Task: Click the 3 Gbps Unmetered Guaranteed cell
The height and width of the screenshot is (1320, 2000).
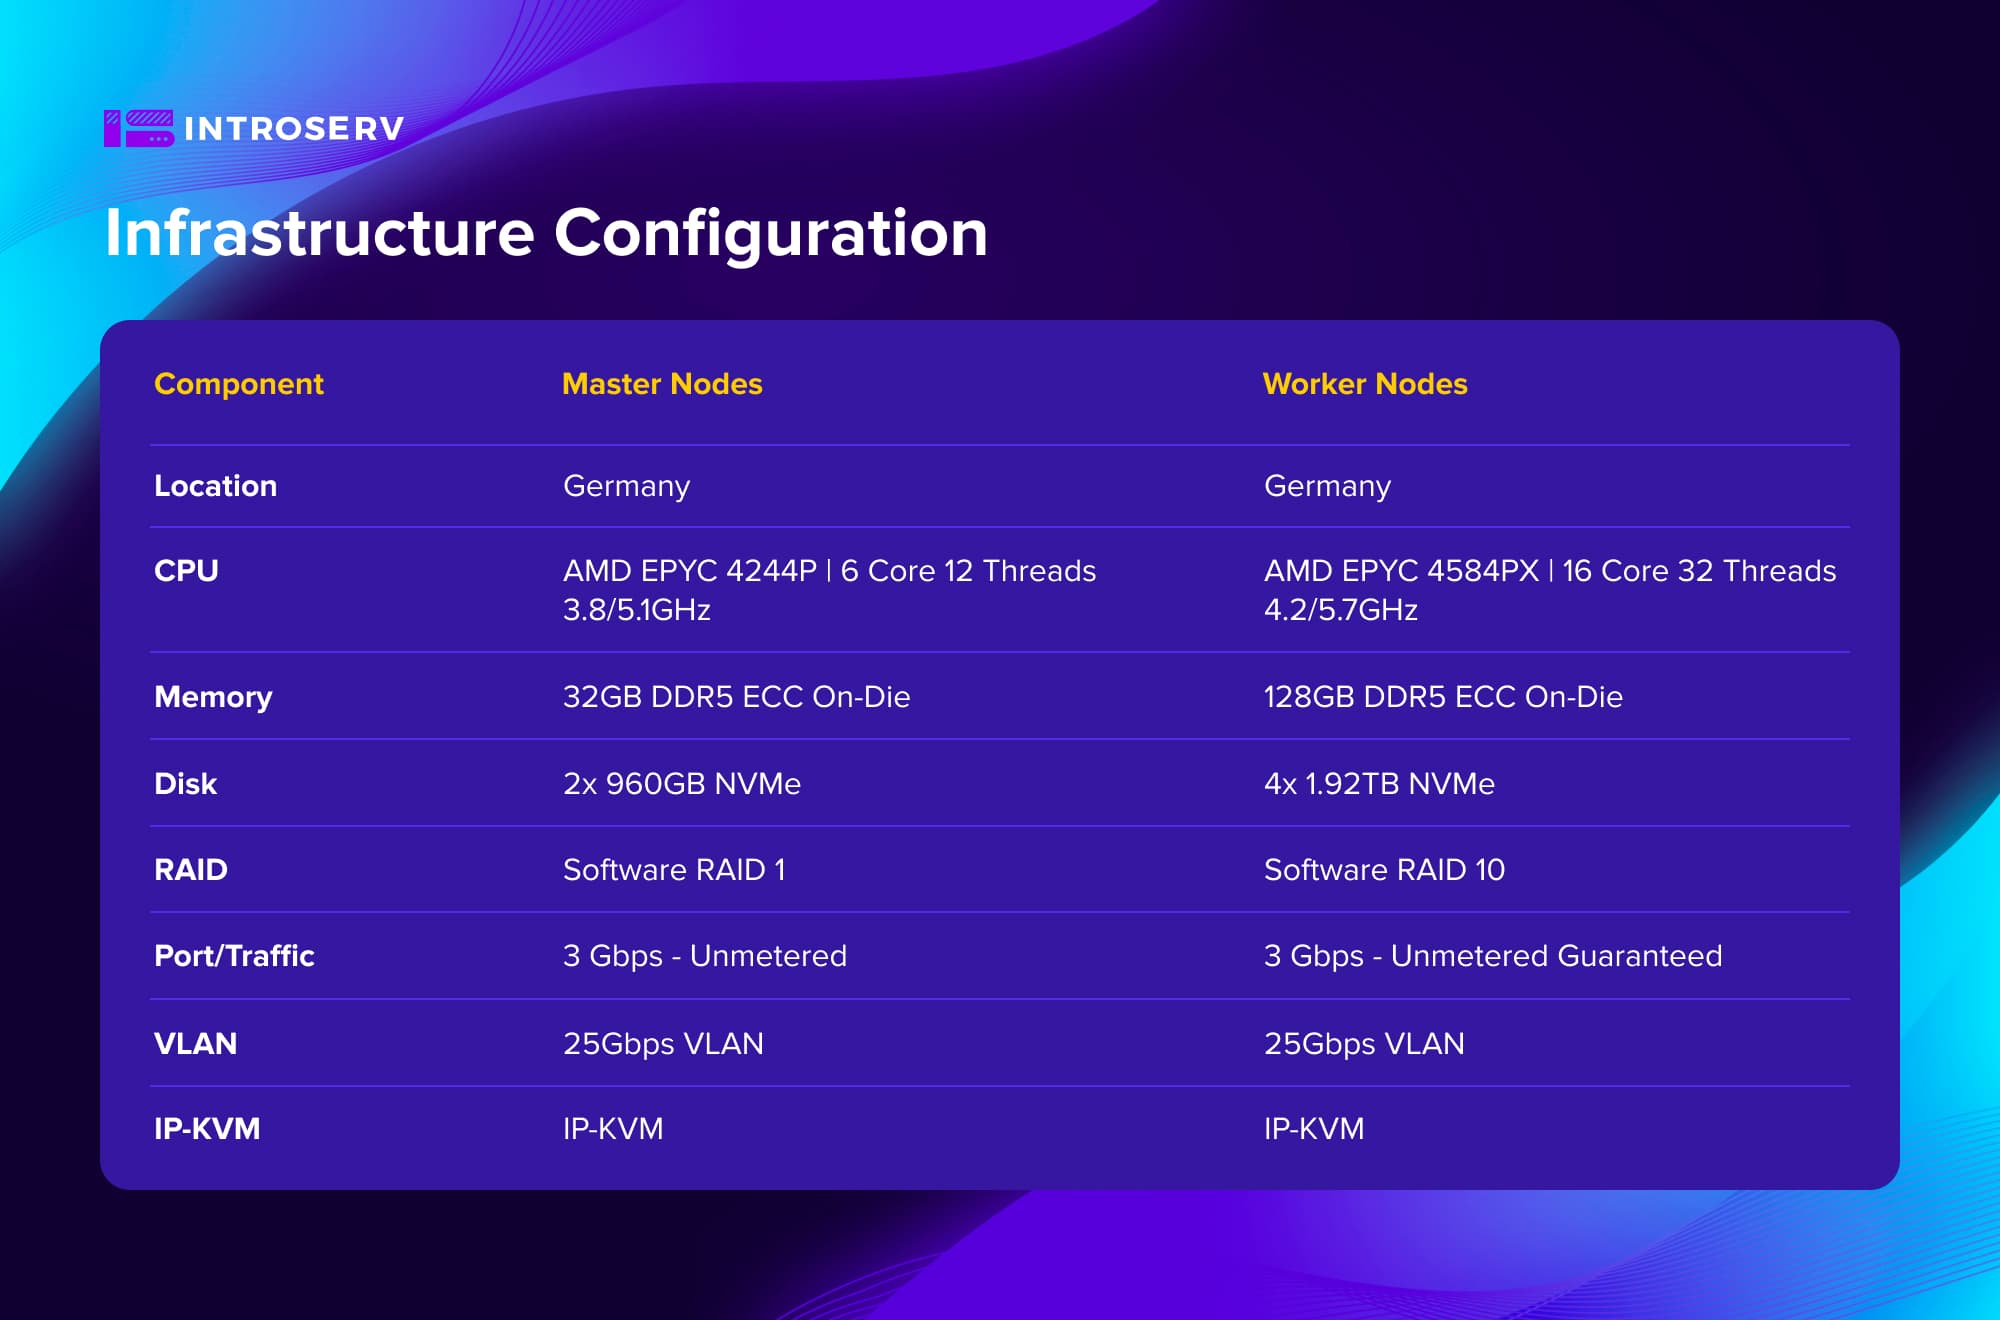Action: point(1492,956)
